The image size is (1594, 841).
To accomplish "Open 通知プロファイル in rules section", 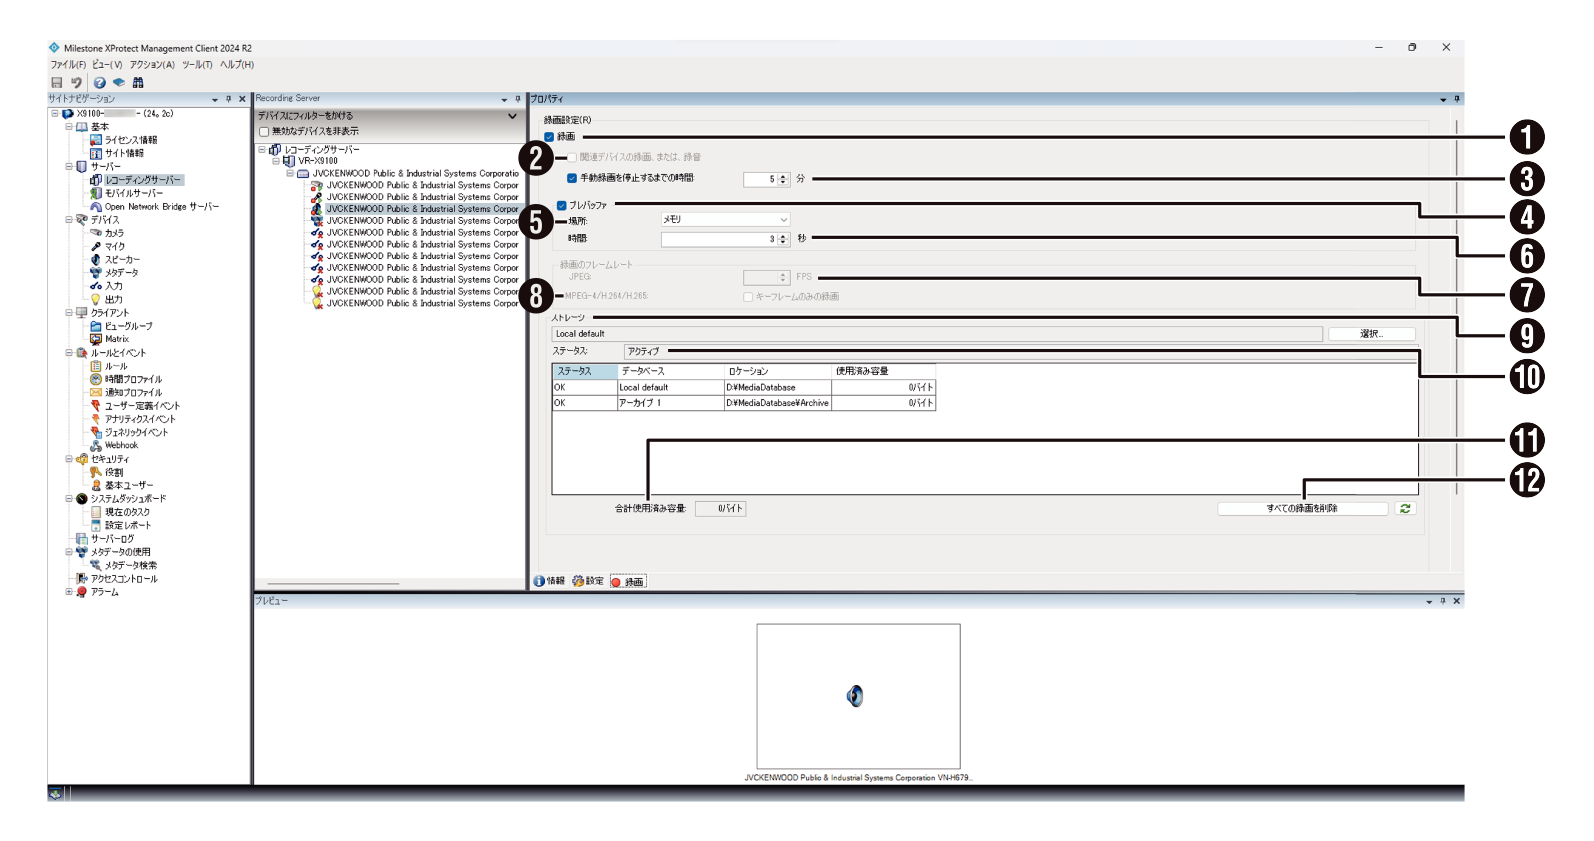I will click(x=133, y=392).
